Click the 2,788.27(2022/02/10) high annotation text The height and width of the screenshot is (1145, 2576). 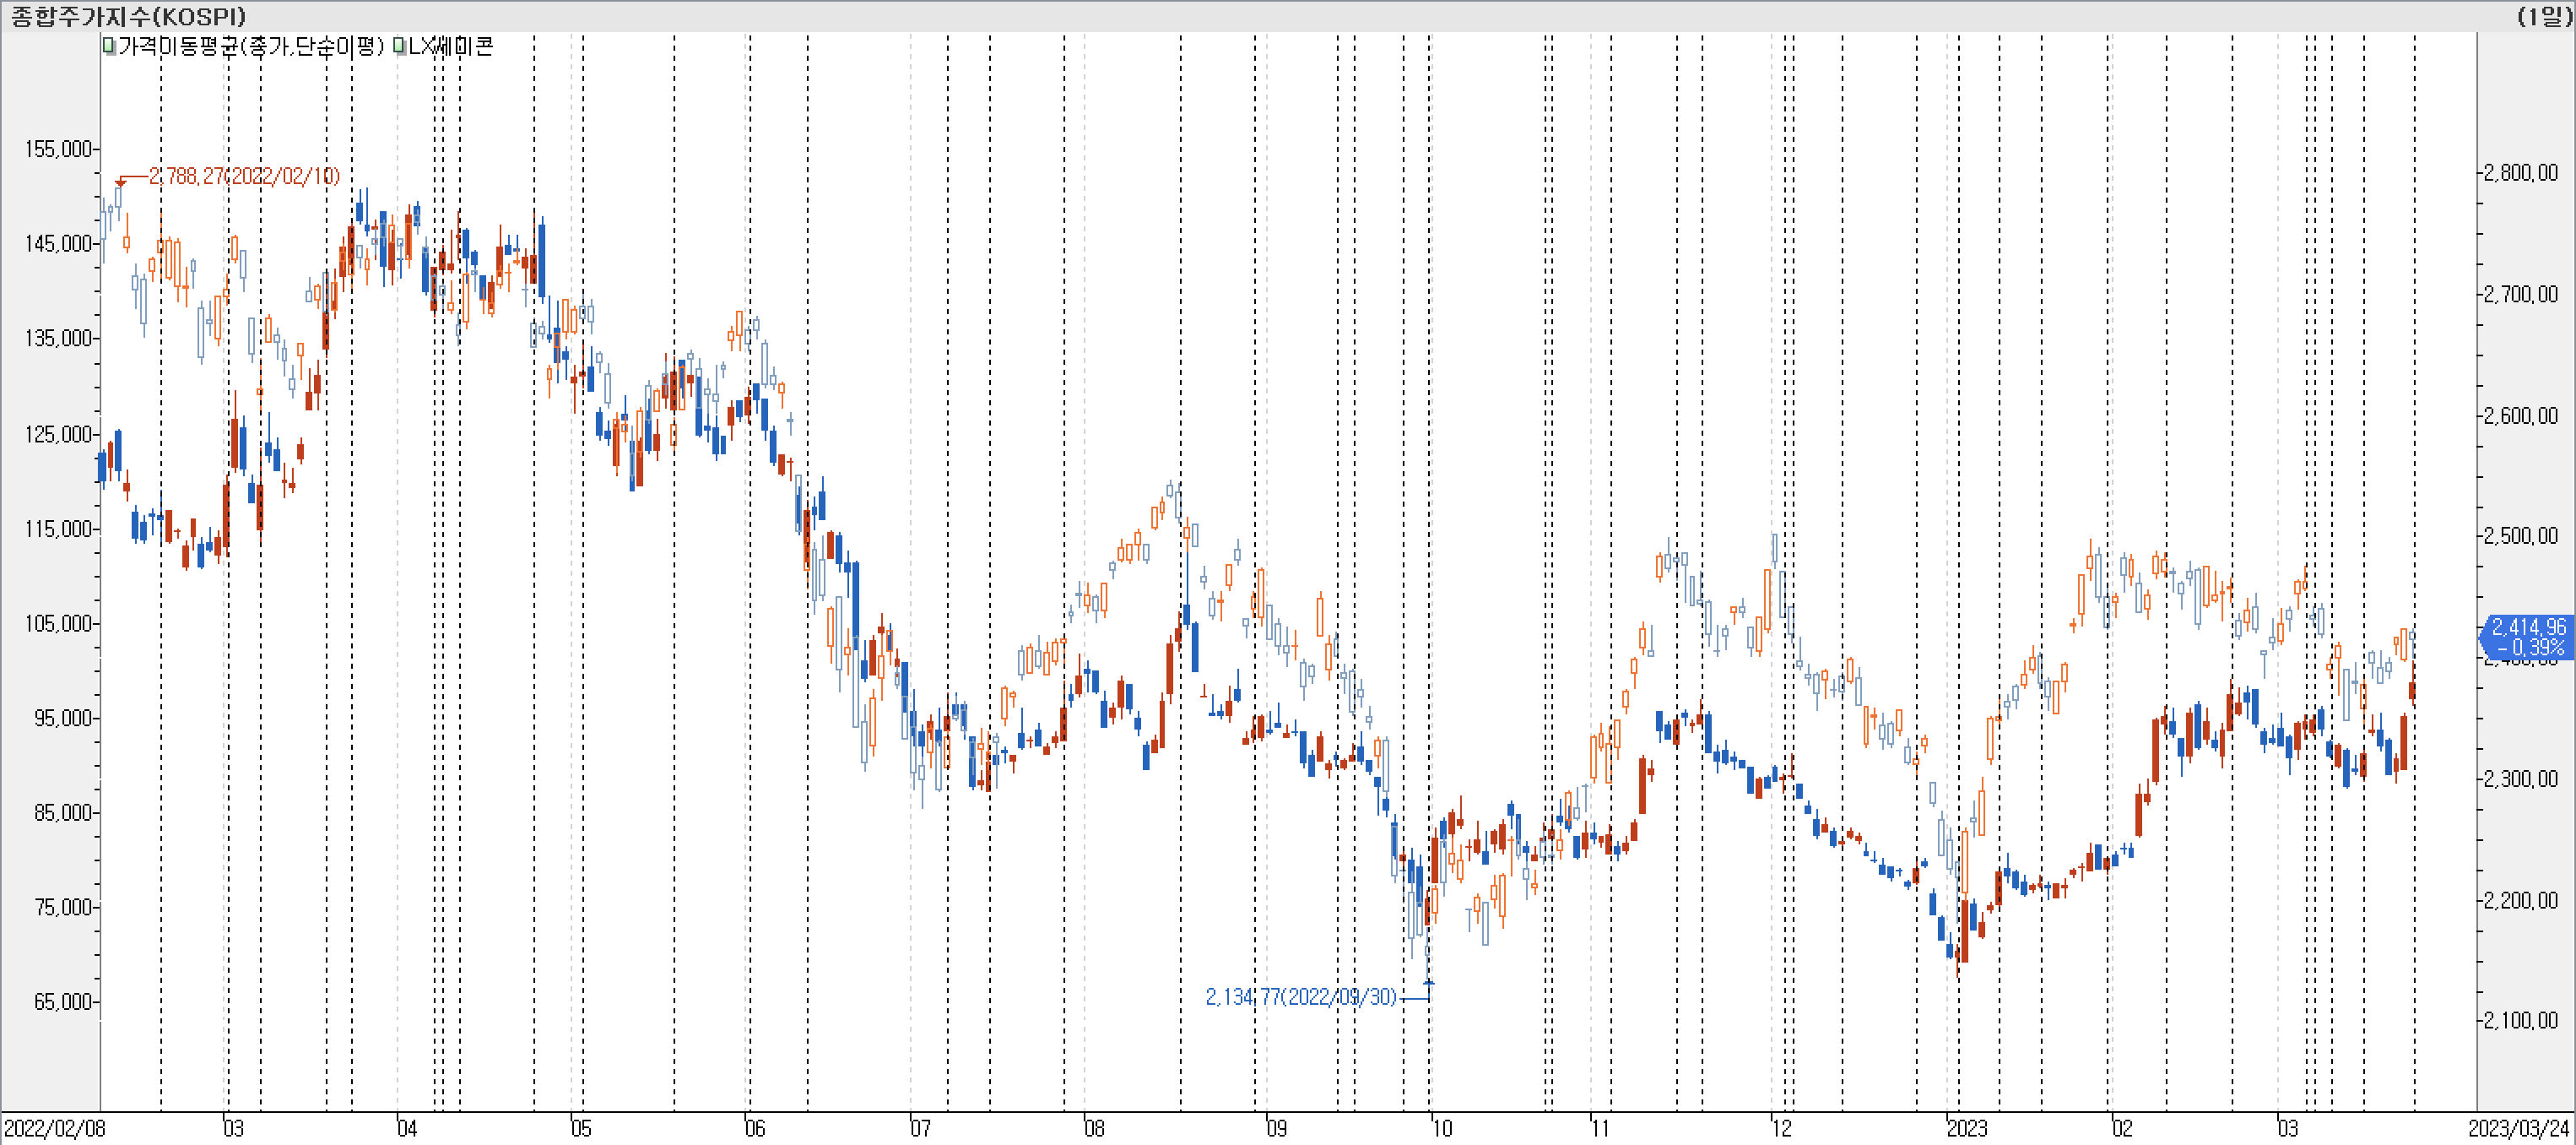(244, 177)
